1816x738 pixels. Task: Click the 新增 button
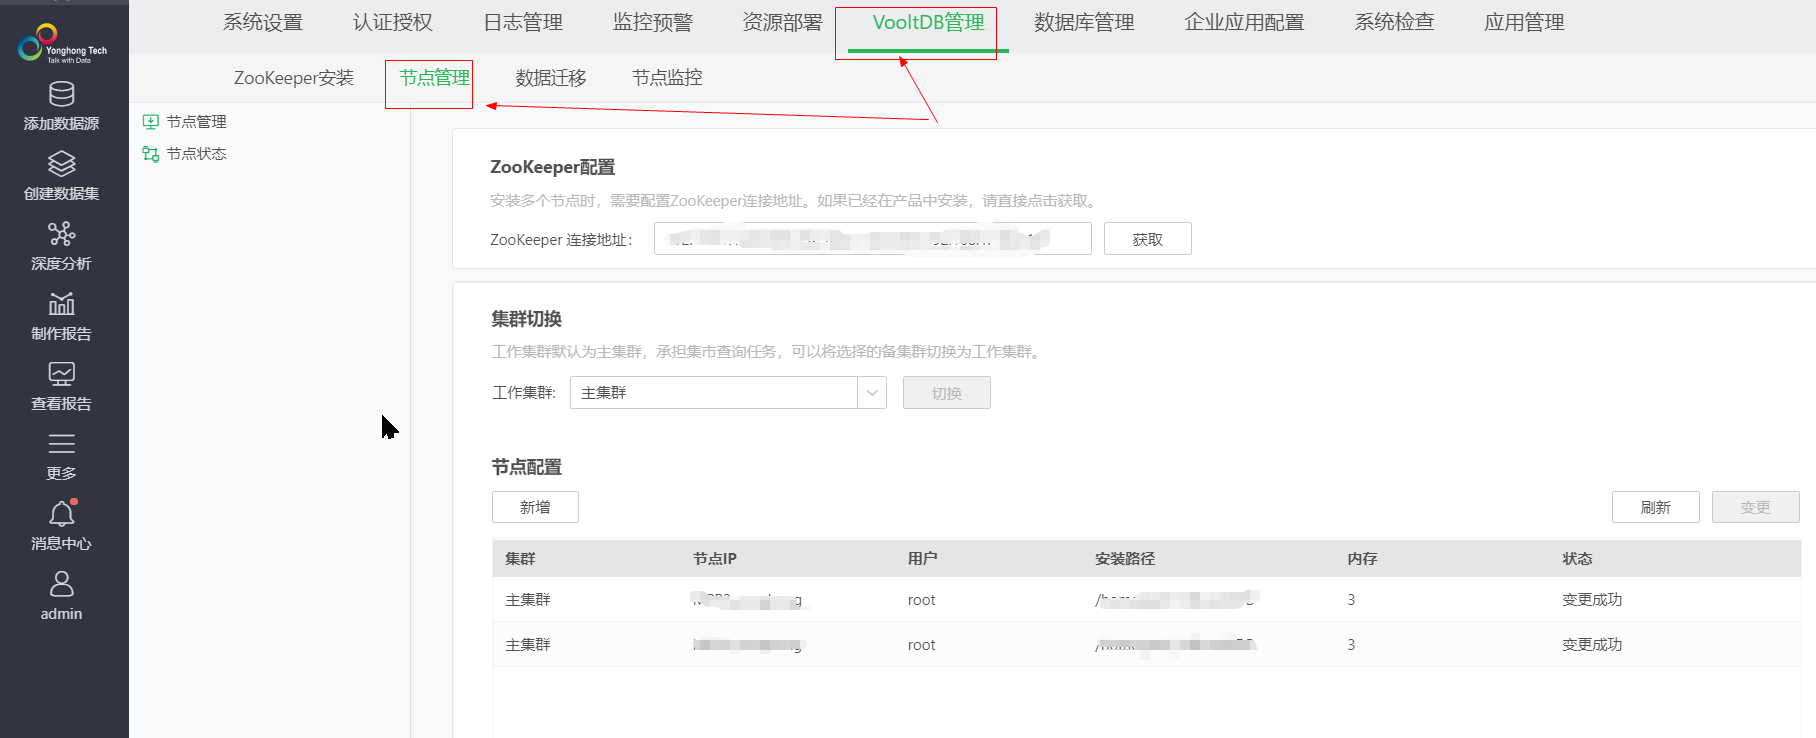(x=535, y=507)
